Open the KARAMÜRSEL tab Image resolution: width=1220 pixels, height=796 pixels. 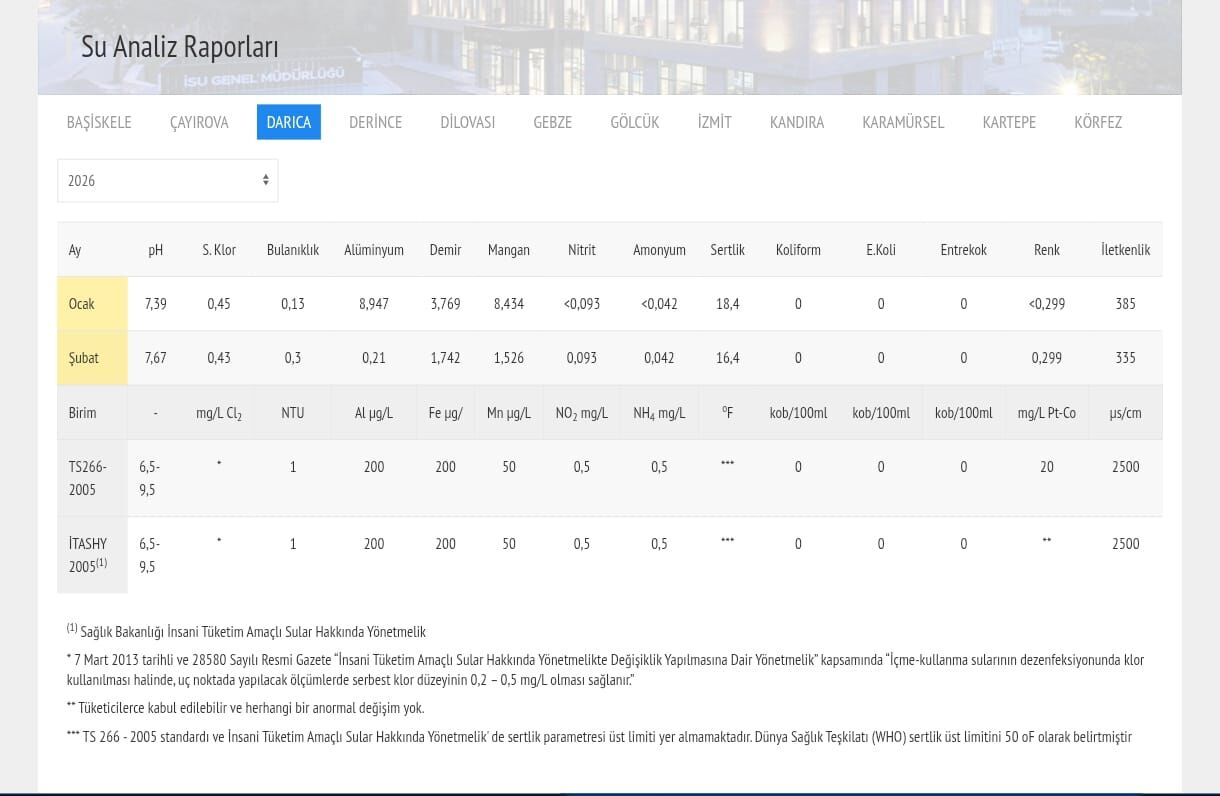[x=902, y=122]
